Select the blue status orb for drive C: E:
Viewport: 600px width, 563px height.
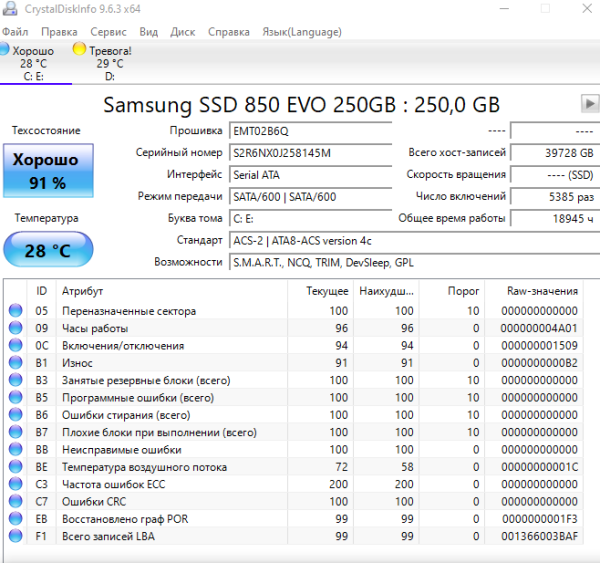tap(4, 49)
